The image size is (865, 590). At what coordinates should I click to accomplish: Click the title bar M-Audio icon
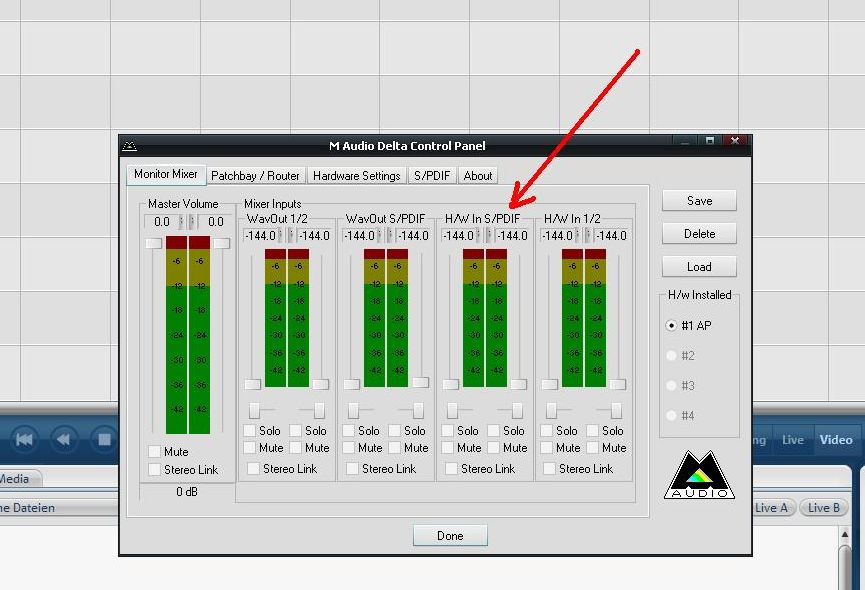129,146
